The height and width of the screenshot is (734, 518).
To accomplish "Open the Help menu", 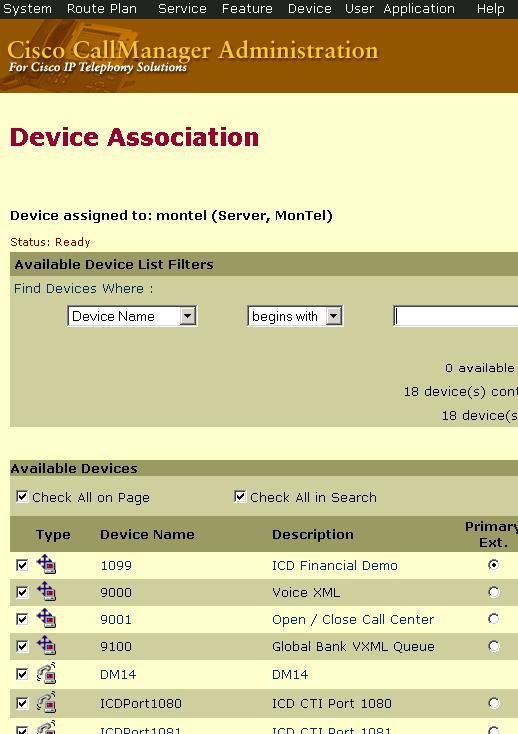I will [490, 8].
